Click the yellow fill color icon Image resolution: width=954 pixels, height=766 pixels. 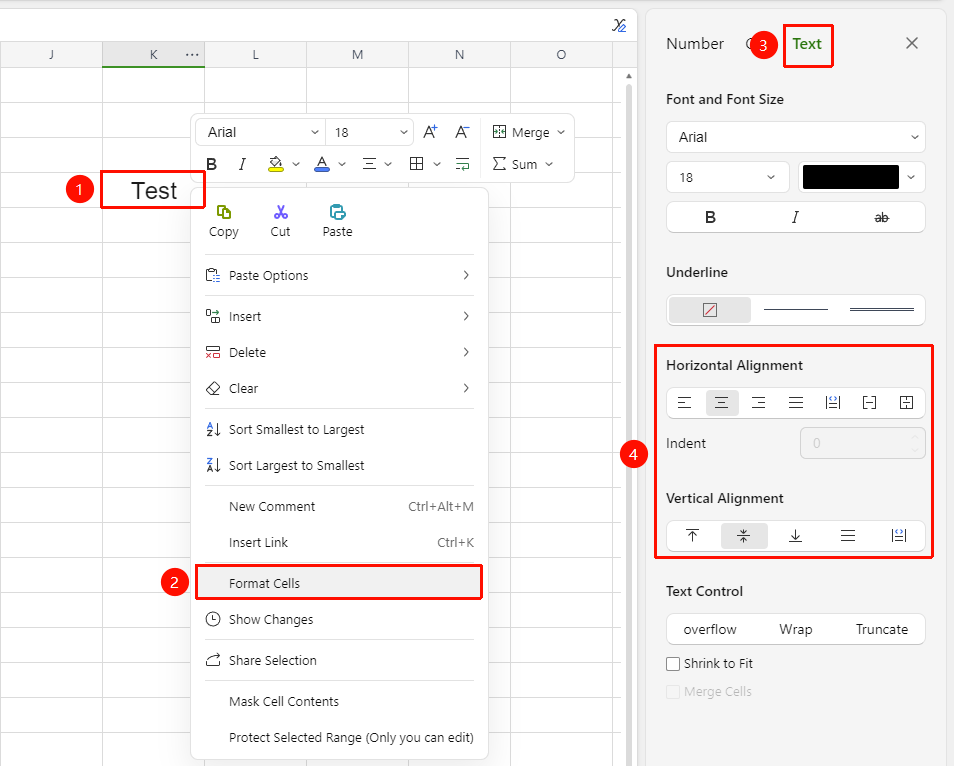pyautogui.click(x=276, y=164)
